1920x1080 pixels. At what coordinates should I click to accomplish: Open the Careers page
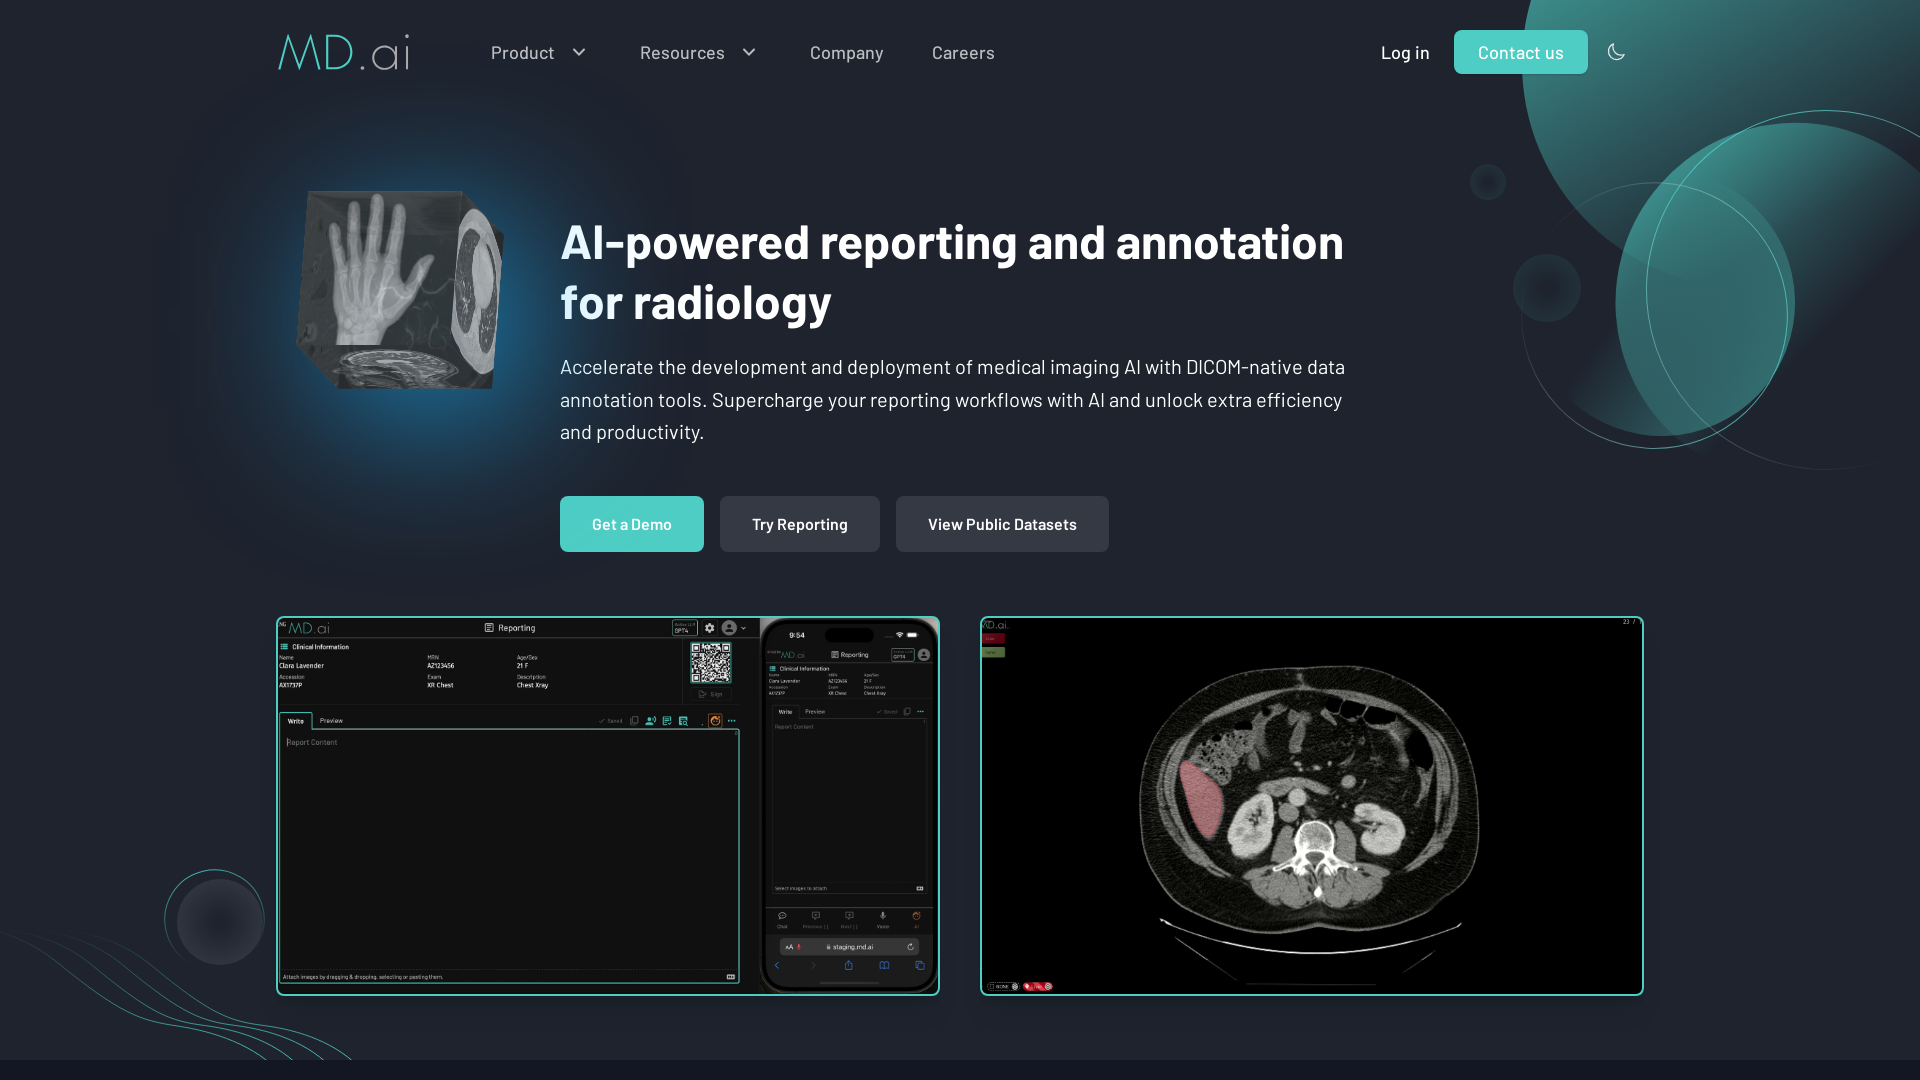963,52
